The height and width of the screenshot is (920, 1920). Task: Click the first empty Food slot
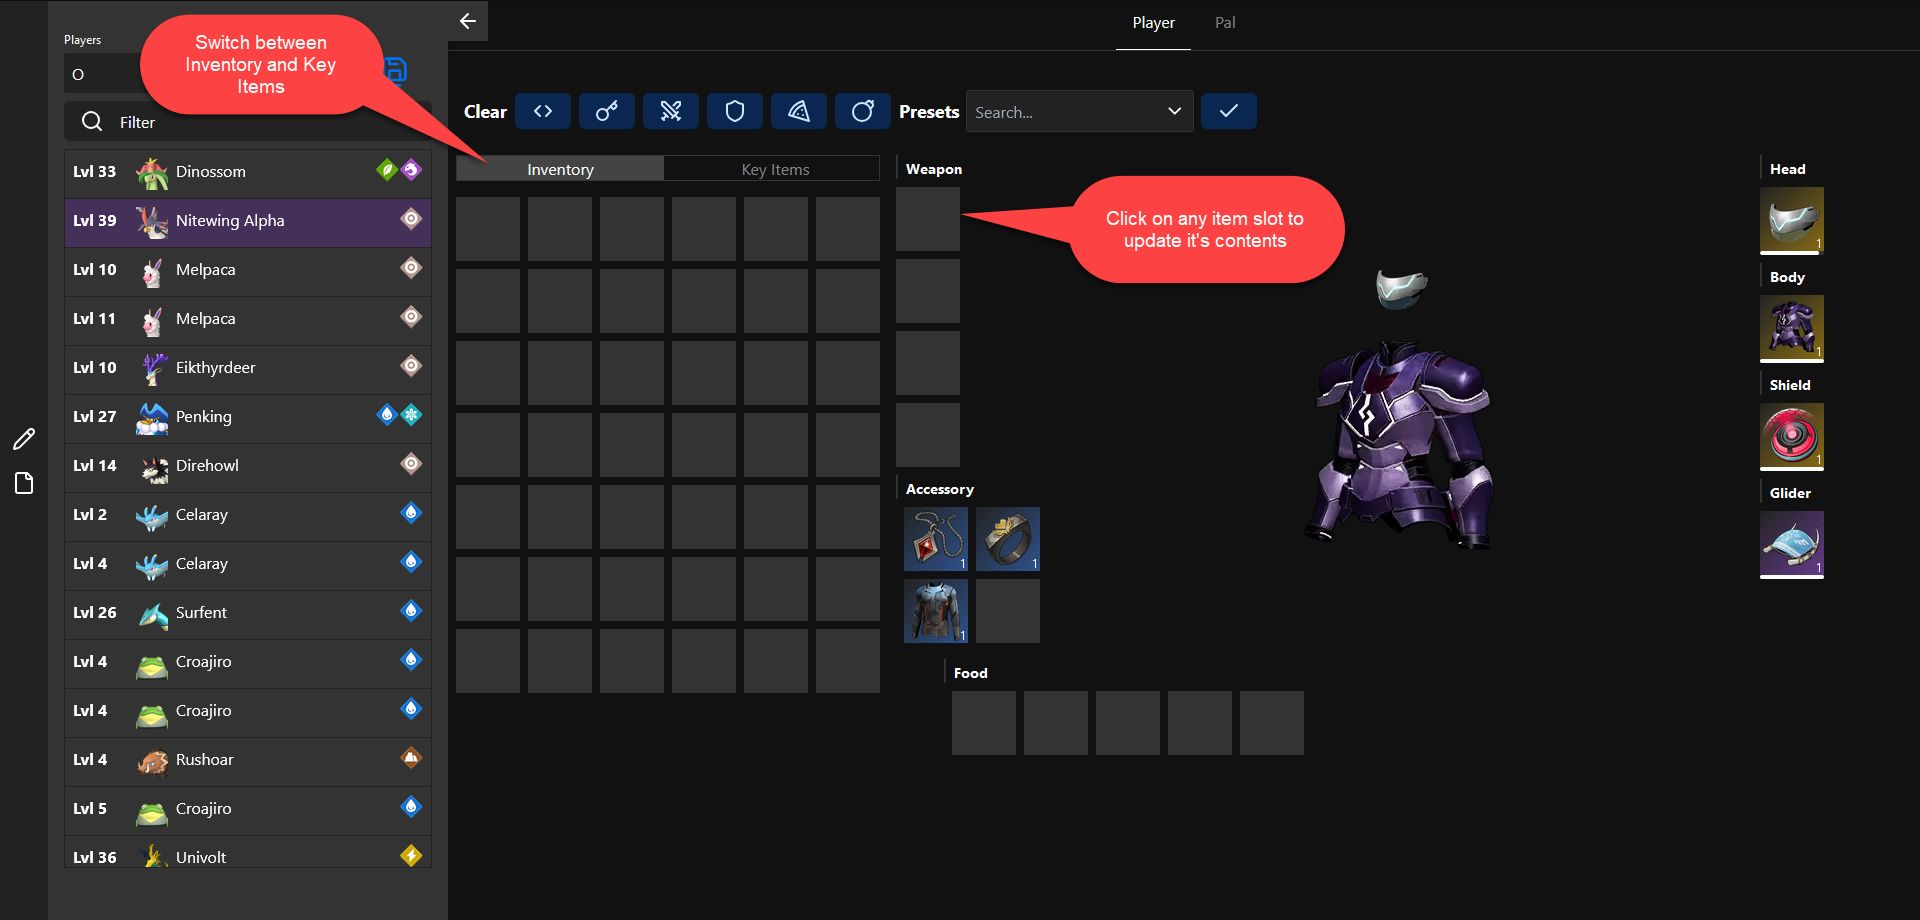tap(984, 723)
